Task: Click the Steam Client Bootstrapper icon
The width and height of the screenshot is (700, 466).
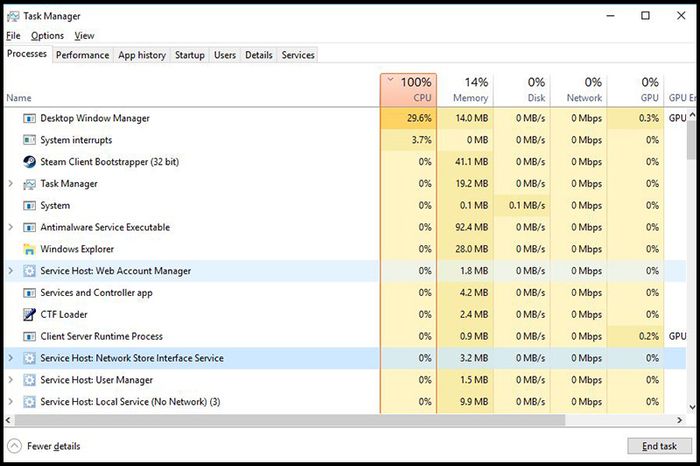Action: 29,162
